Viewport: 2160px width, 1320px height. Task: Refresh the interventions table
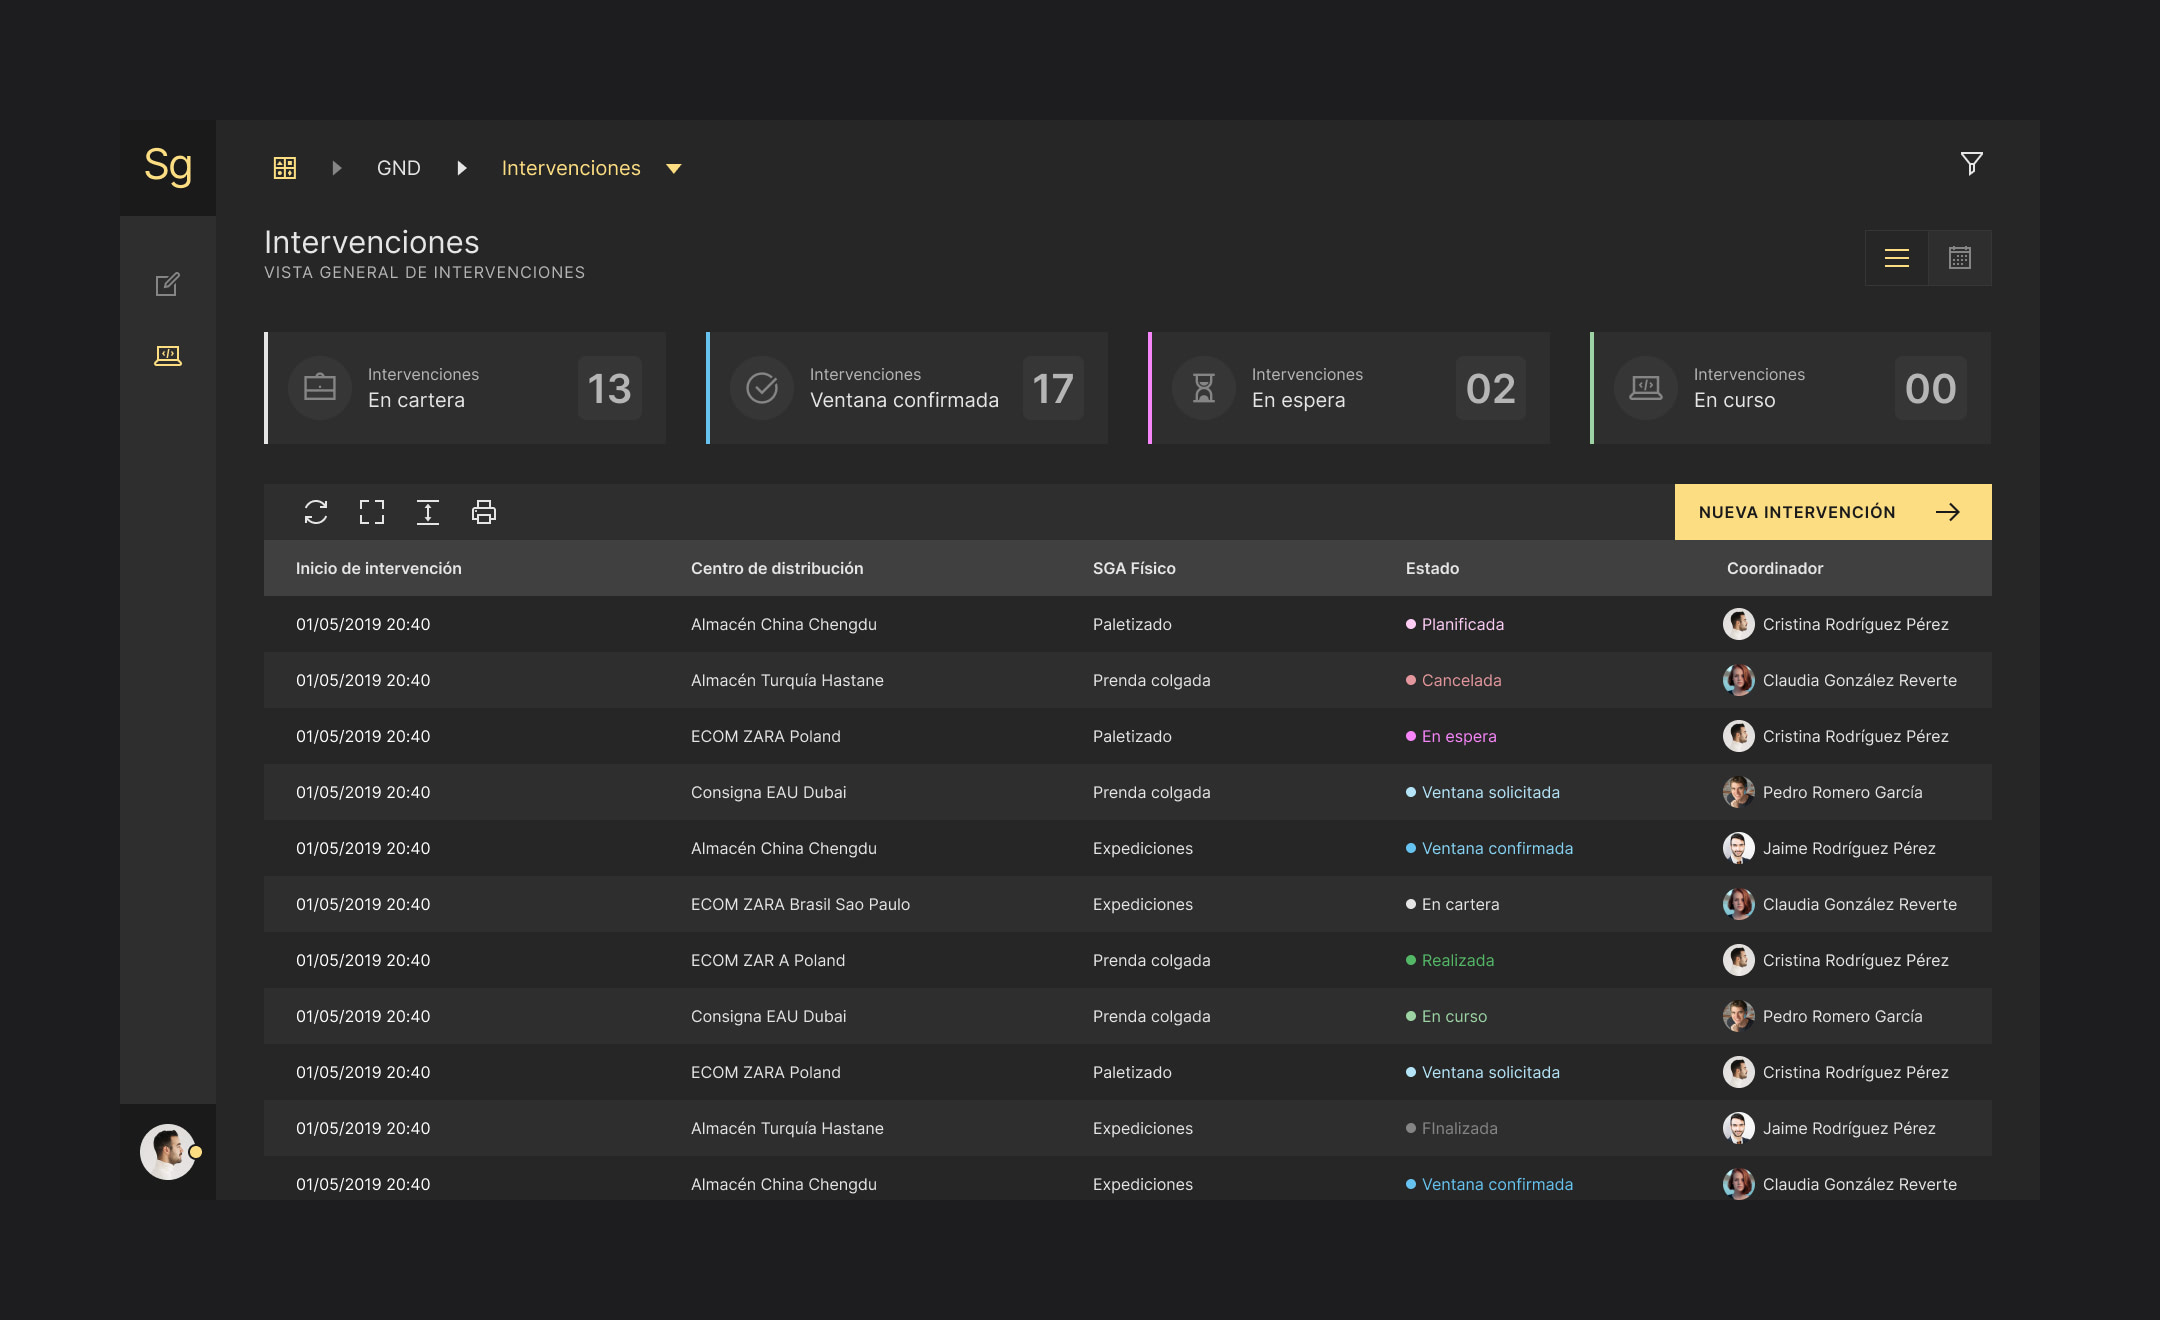(x=316, y=512)
